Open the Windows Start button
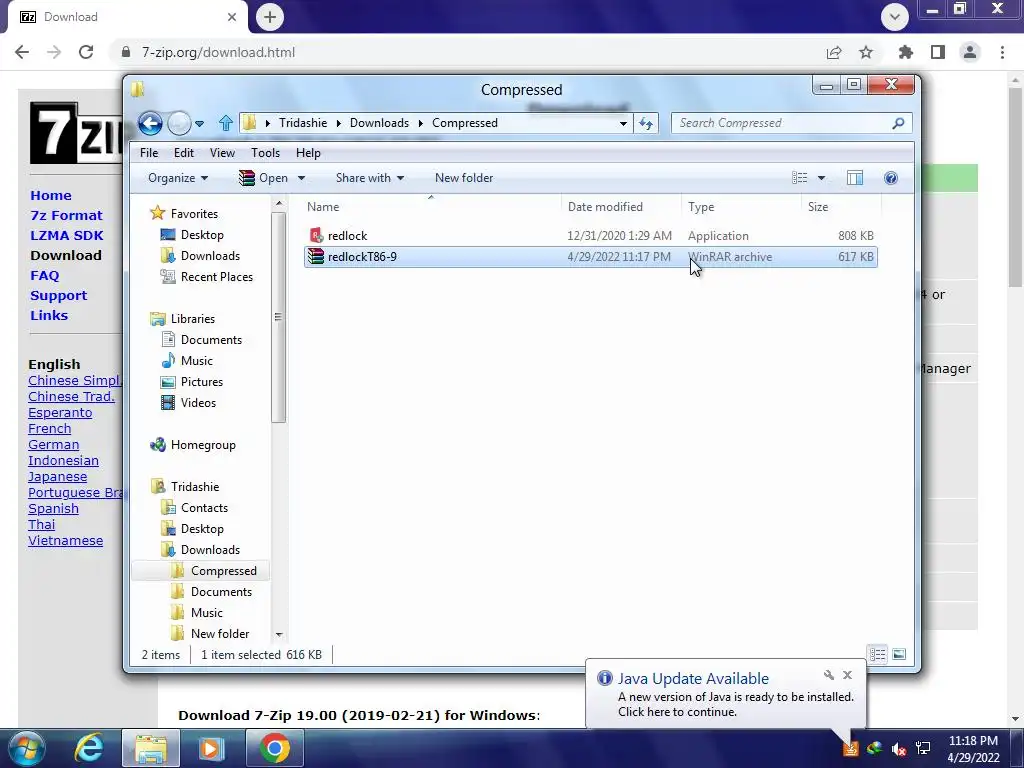 click(x=27, y=748)
